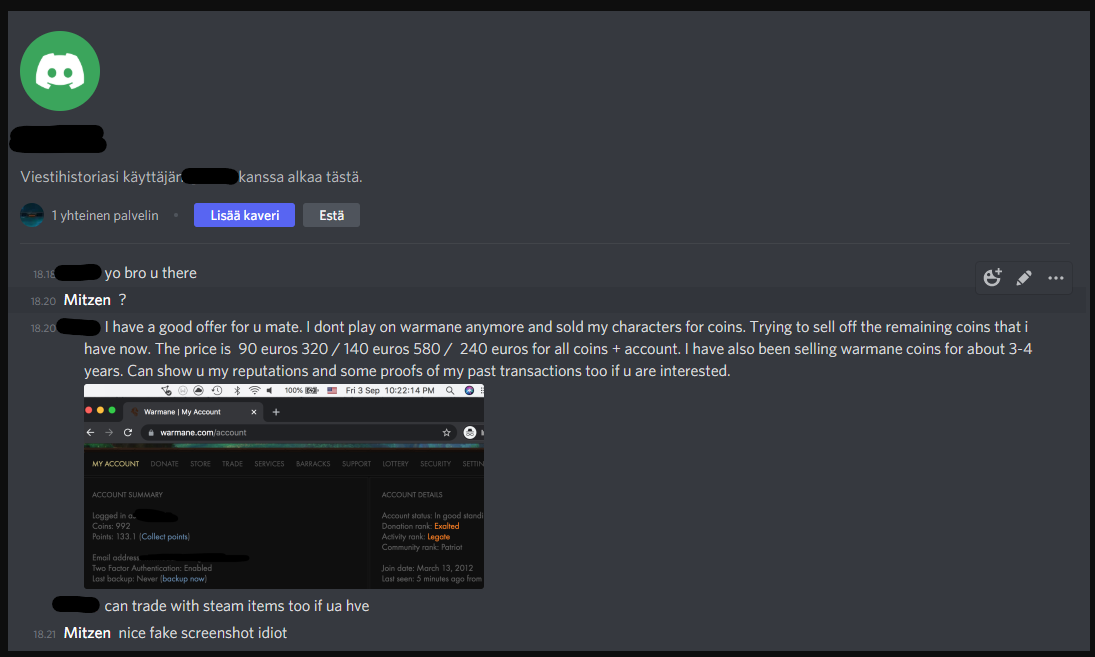Image resolution: width=1095 pixels, height=657 pixels.
Task: Click 'SUPPORT' tab in embedded screenshot
Action: (x=356, y=464)
